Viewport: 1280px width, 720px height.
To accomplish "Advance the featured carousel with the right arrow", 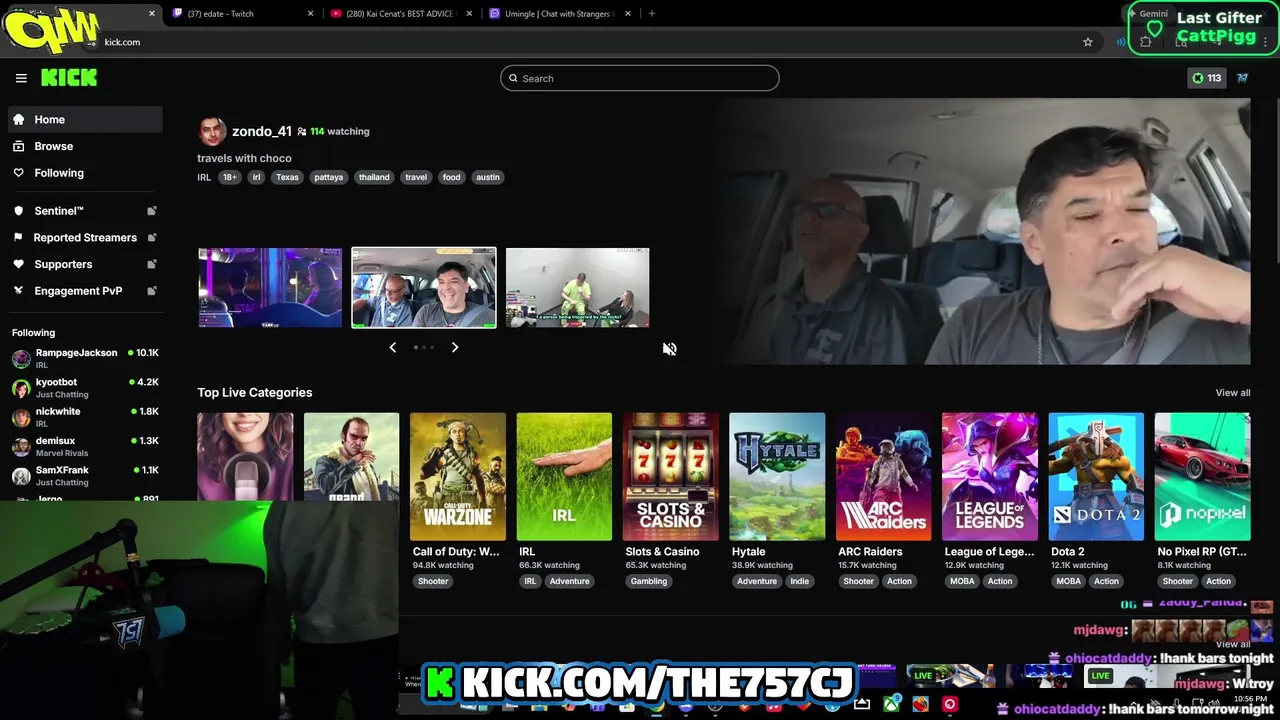I will 455,347.
